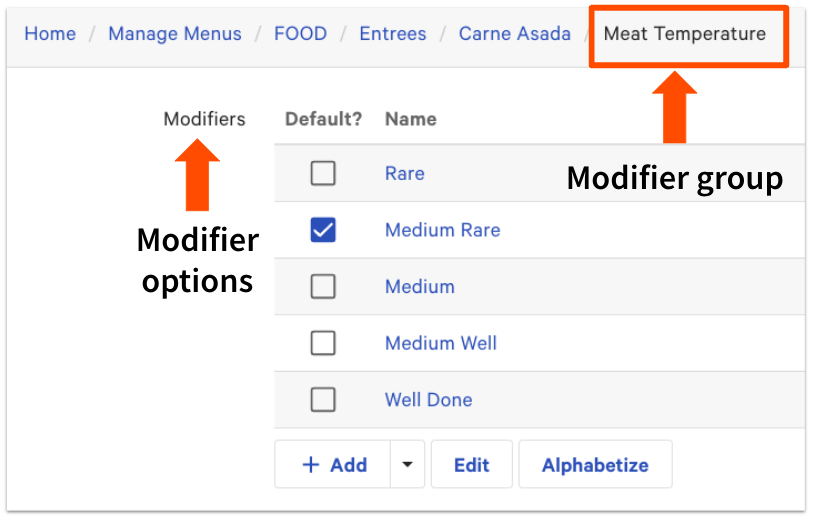Viewport: 815px width, 520px height.
Task: Return to Carne Asada breadcrumb
Action: [x=515, y=34]
